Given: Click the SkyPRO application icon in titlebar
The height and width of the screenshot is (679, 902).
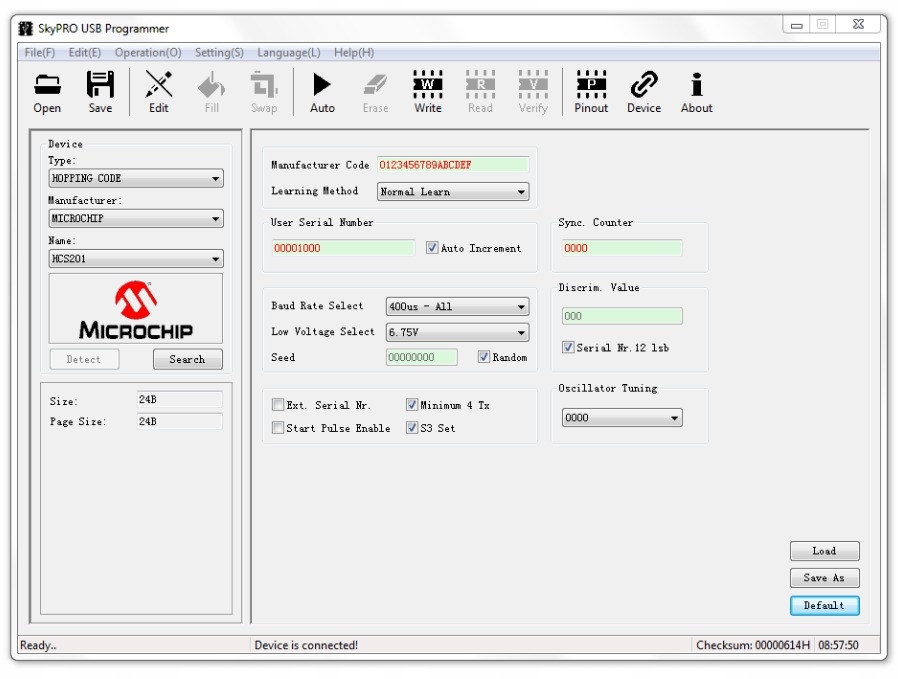Looking at the screenshot, I should [x=24, y=29].
